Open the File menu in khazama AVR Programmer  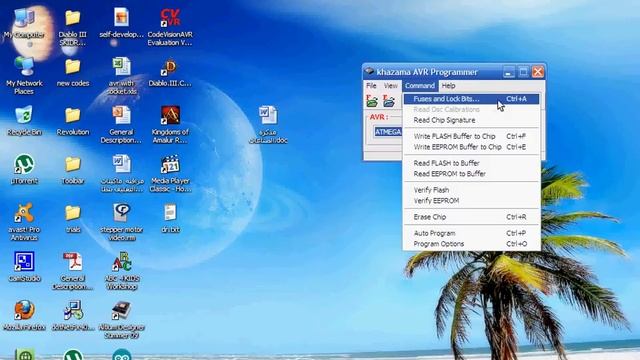[x=371, y=86]
